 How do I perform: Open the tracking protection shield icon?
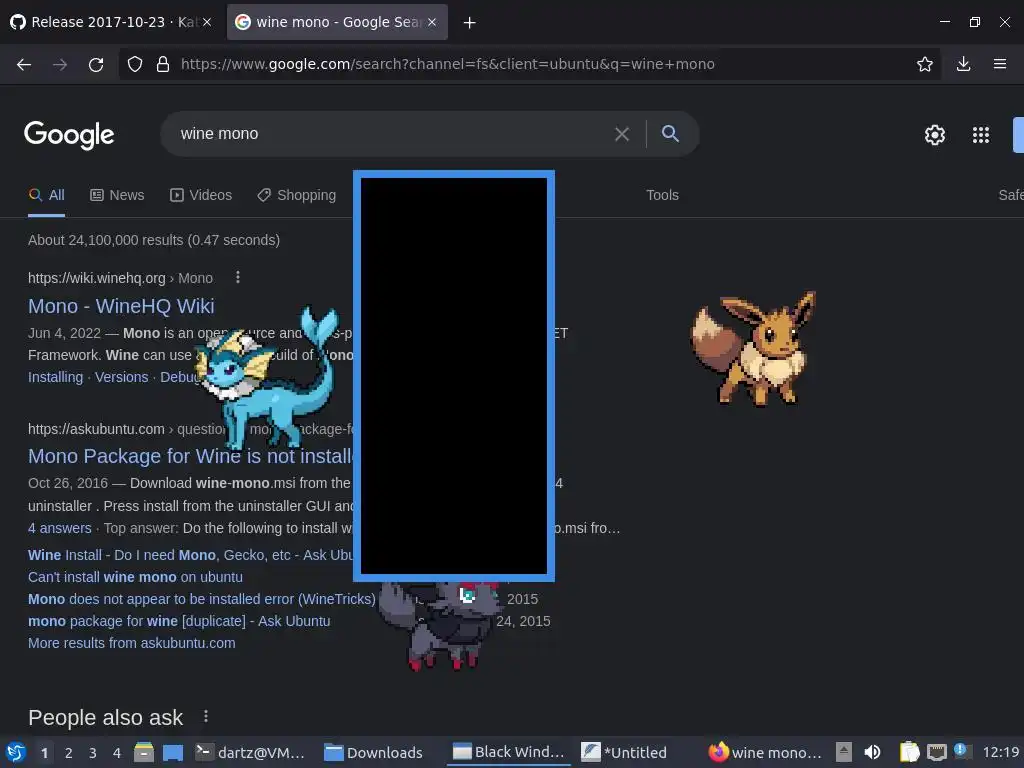(135, 64)
